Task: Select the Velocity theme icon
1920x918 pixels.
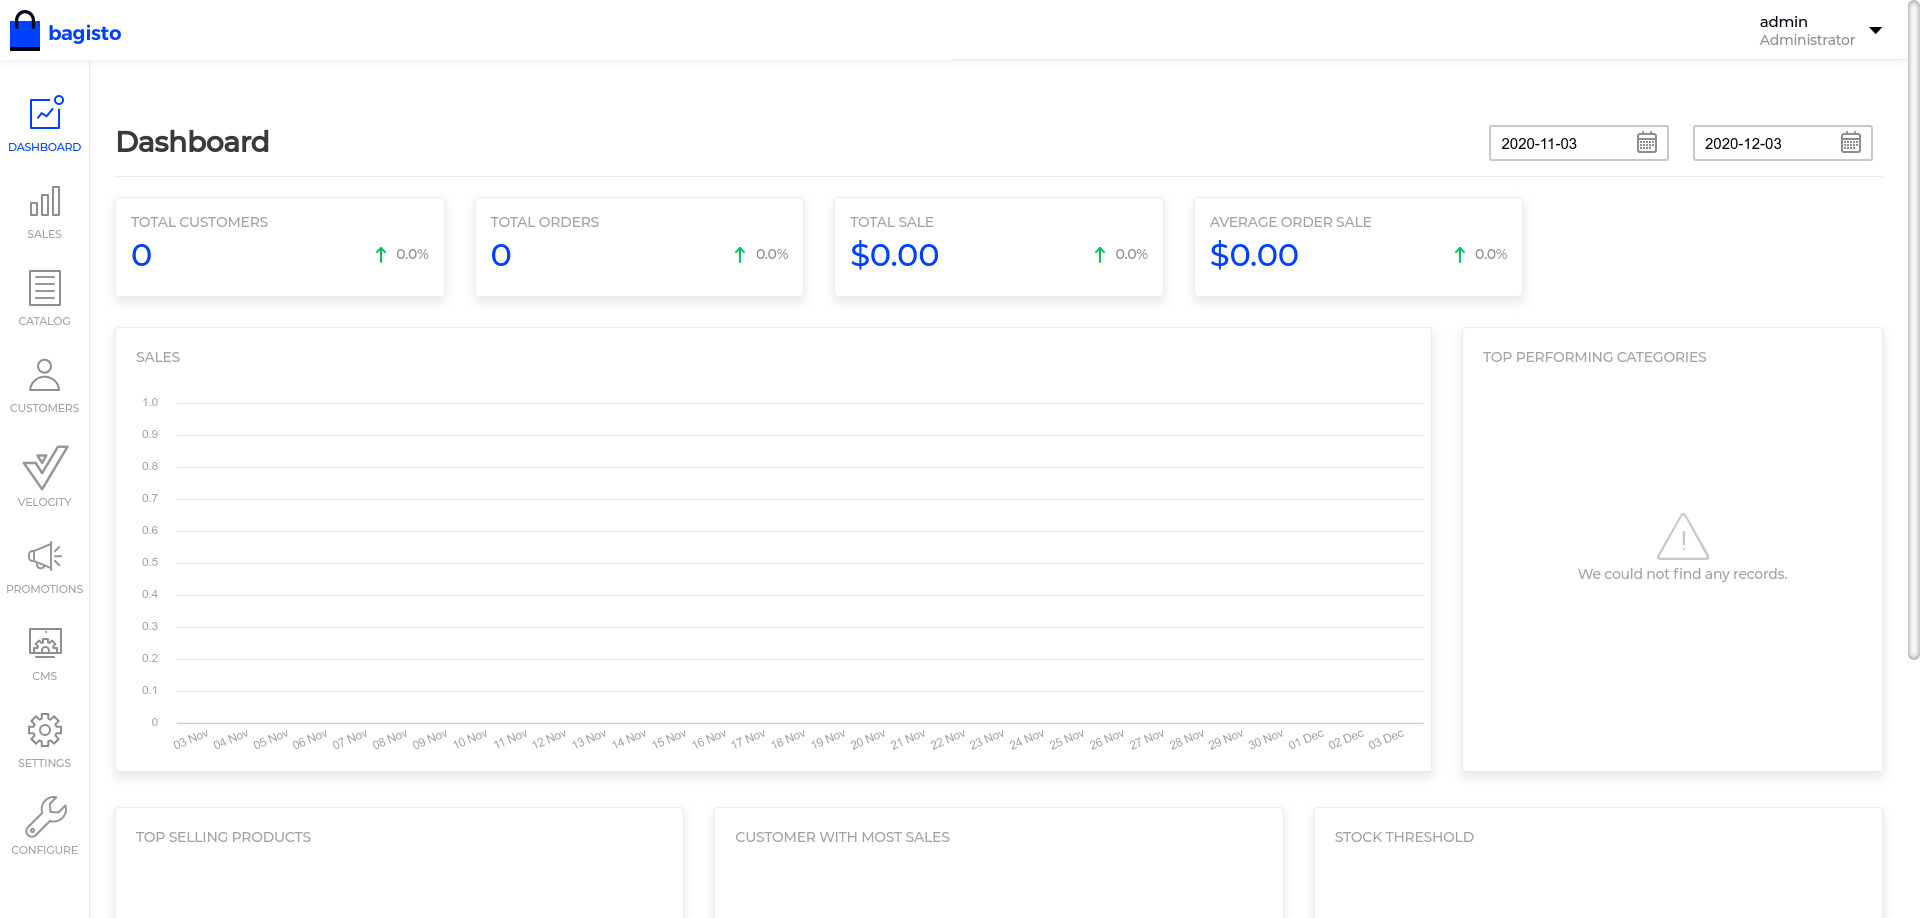Action: tap(44, 468)
